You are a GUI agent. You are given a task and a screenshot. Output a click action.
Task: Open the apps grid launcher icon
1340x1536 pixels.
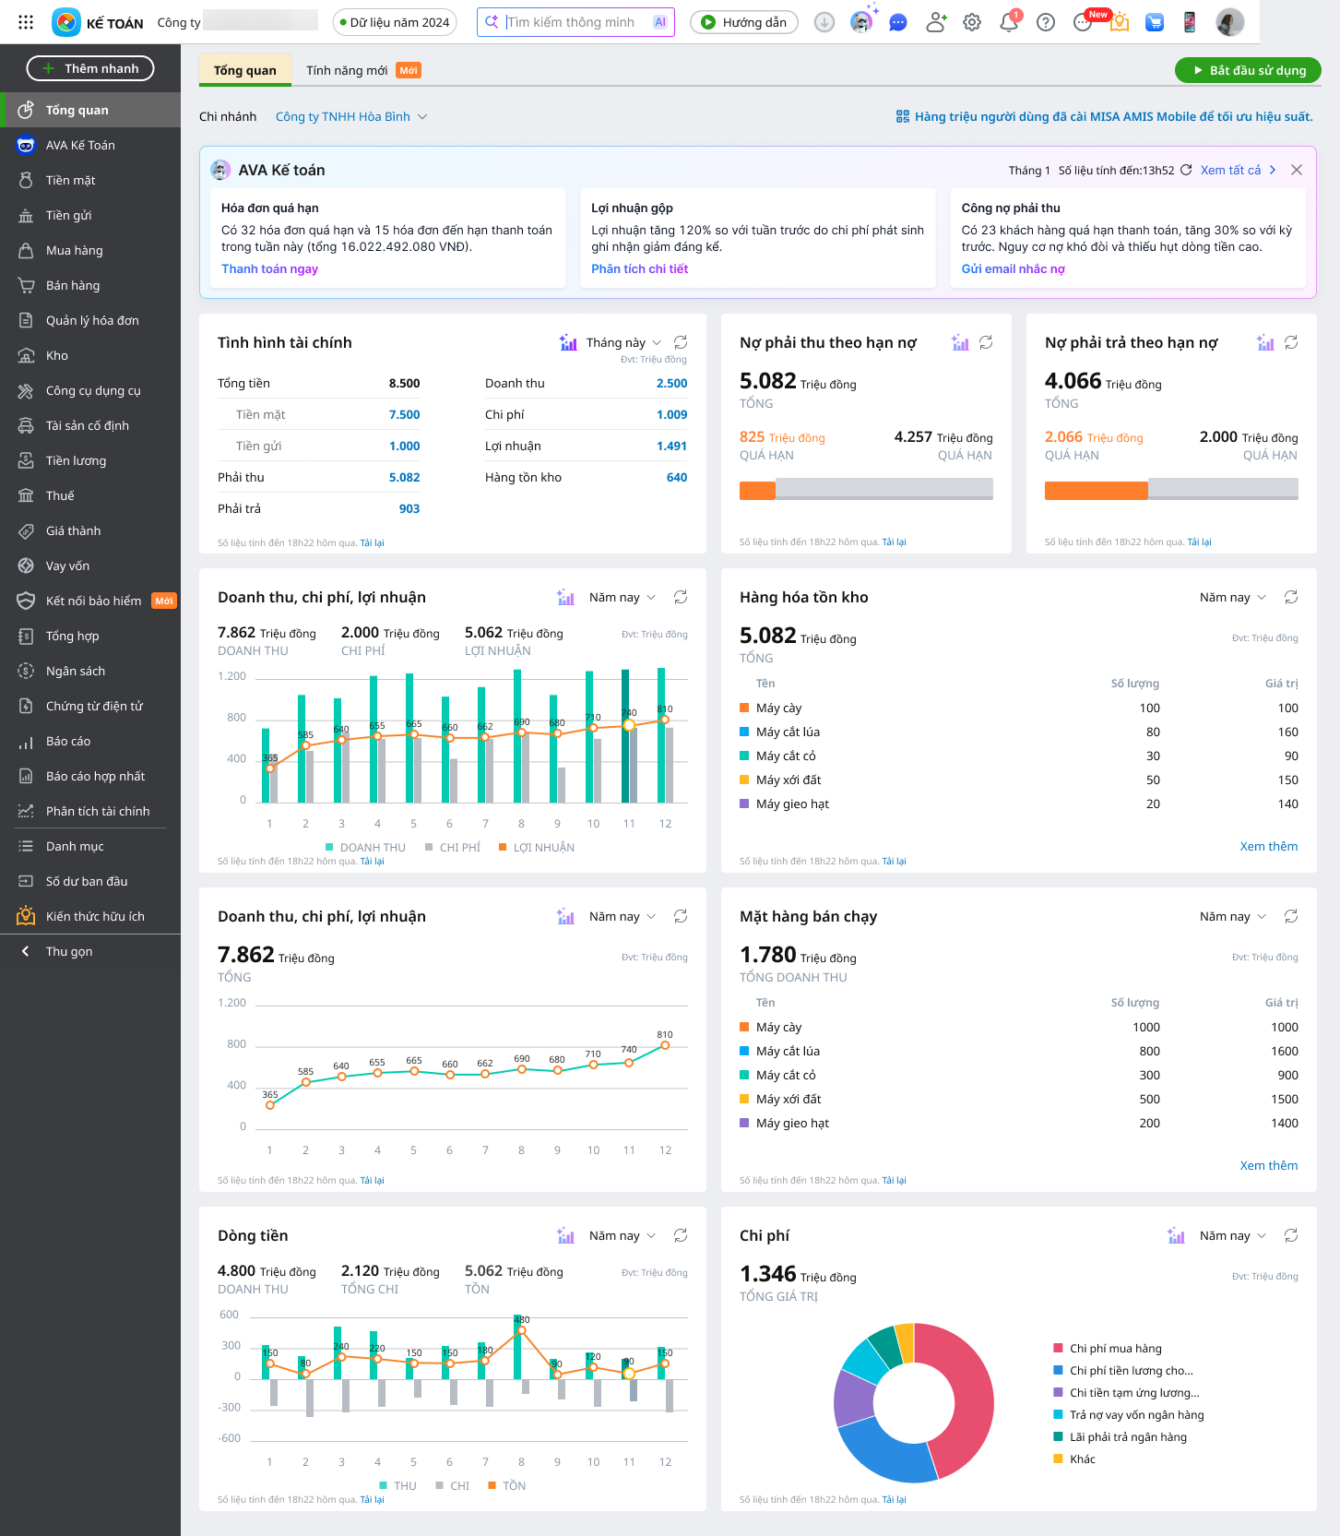tap(26, 22)
